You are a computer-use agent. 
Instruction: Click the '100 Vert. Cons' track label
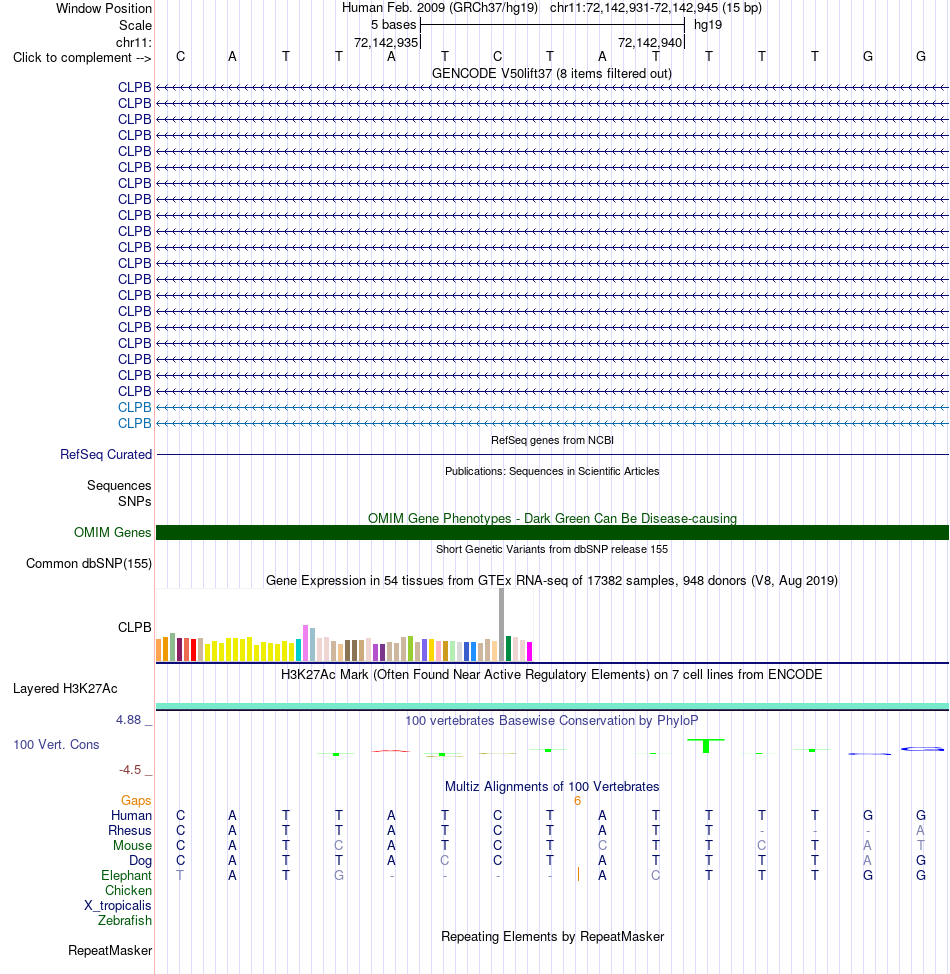click(x=57, y=745)
